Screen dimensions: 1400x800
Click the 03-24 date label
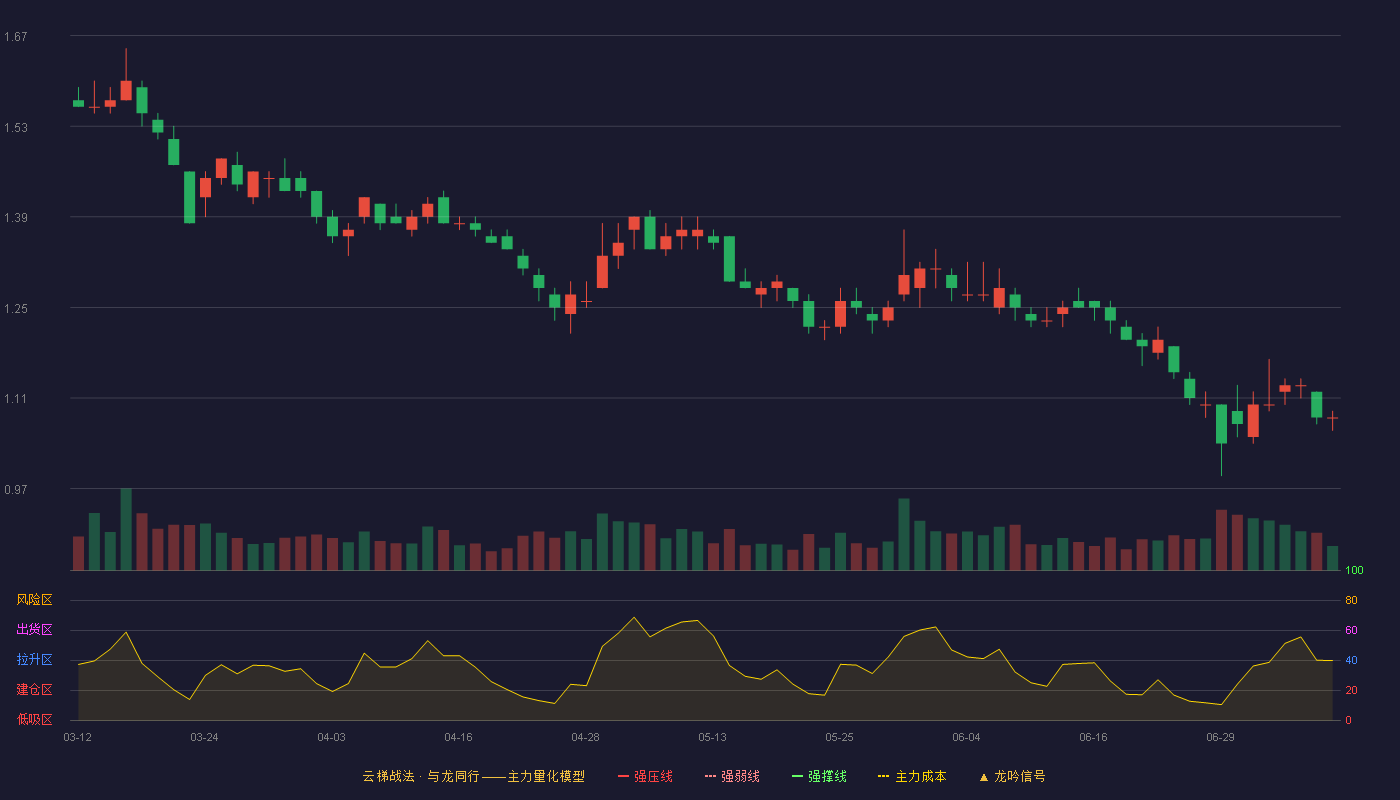pos(204,737)
